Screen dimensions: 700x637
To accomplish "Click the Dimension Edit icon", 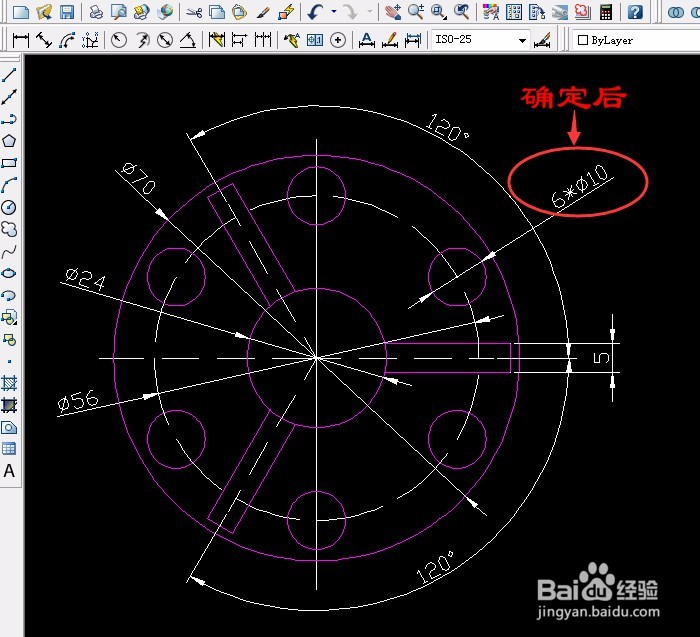I will 367,40.
